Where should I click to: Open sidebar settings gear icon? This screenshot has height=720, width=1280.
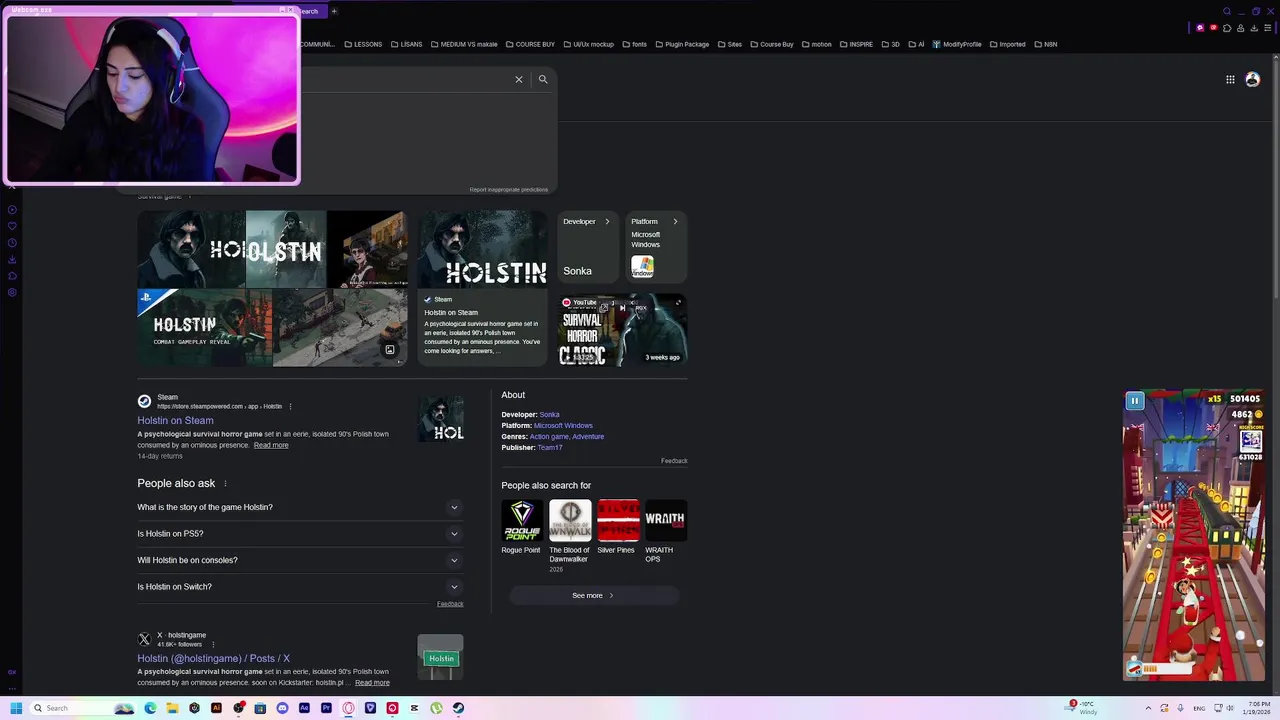[12, 292]
